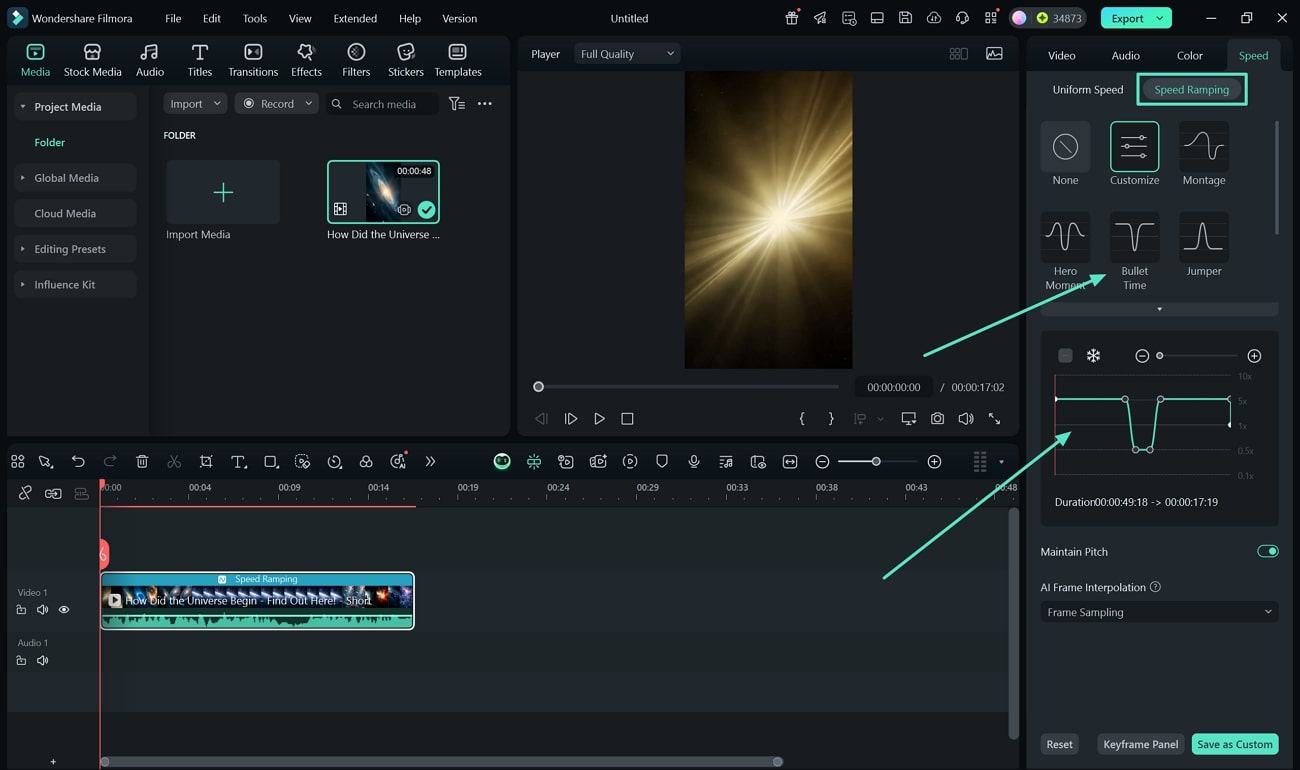Collapse the Project Media tree item
1300x770 pixels.
click(23, 107)
